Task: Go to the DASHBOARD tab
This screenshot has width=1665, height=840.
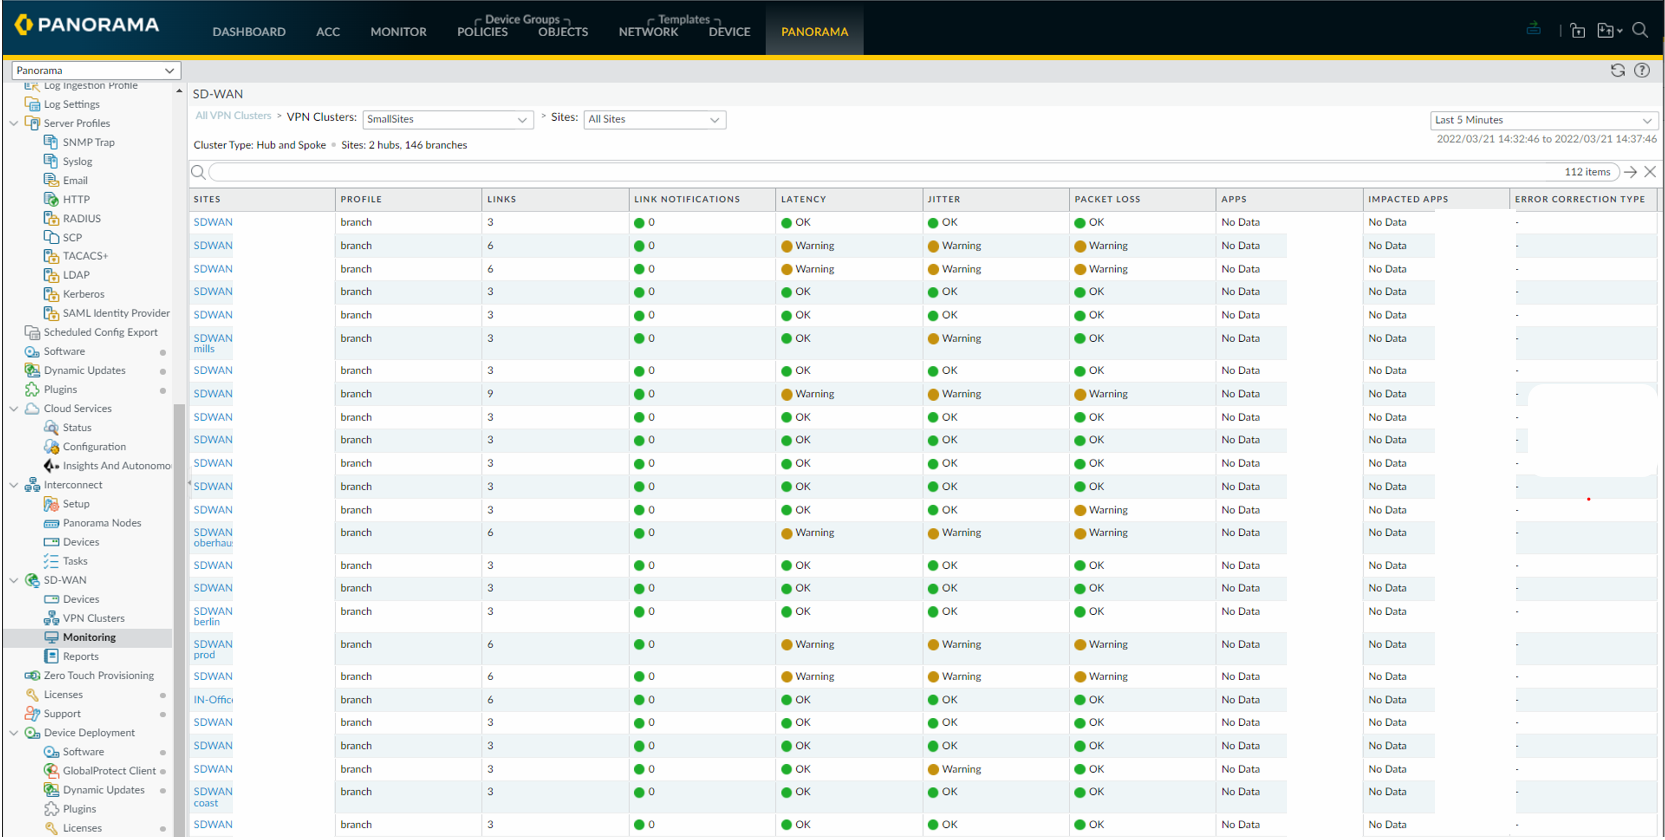Action: tap(249, 32)
